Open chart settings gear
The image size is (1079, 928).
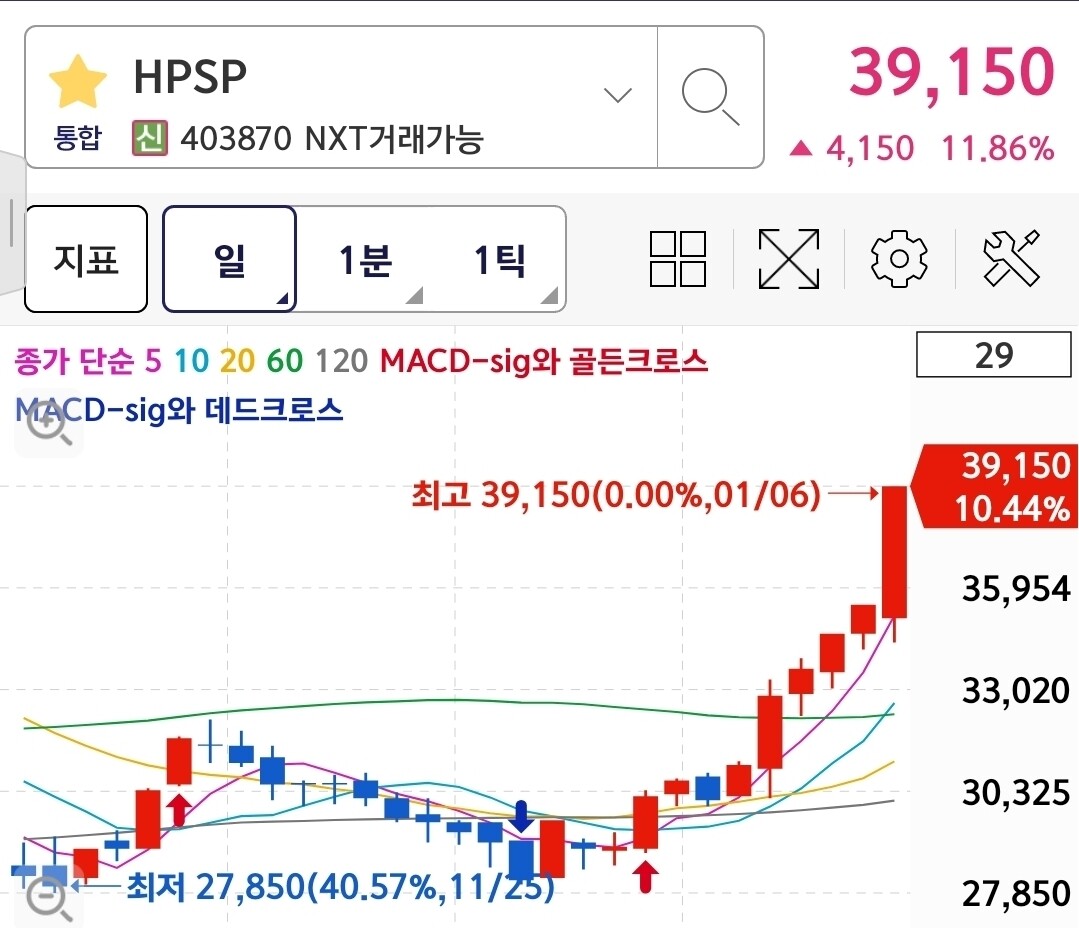pos(899,259)
